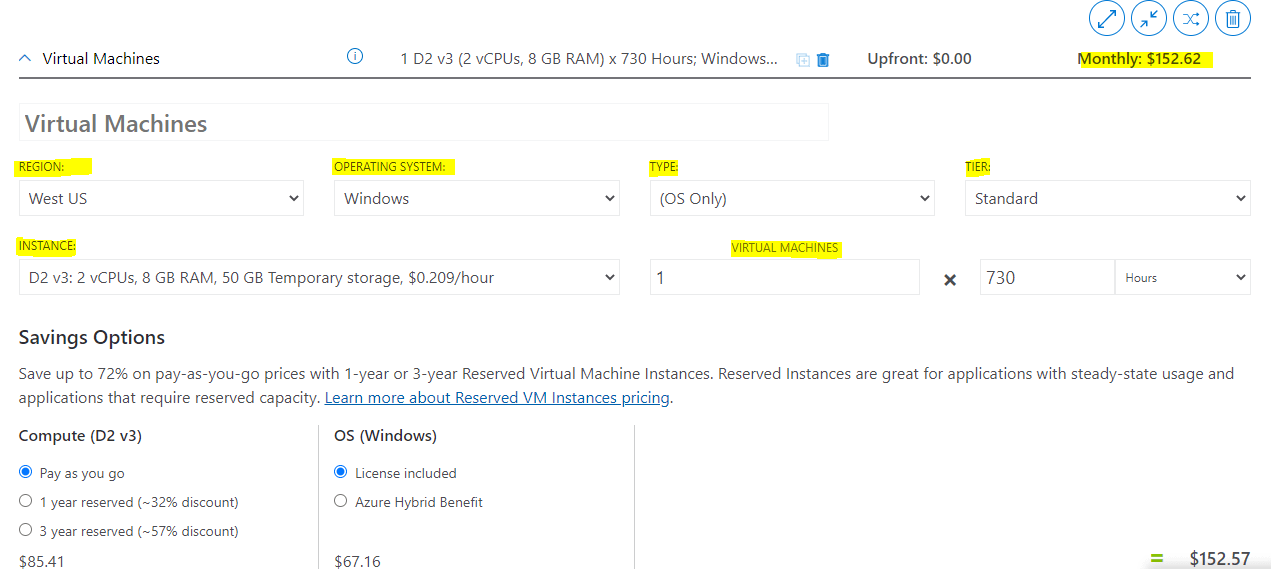Click the Virtual Machines name title field
The width and height of the screenshot is (1271, 569).
click(424, 123)
